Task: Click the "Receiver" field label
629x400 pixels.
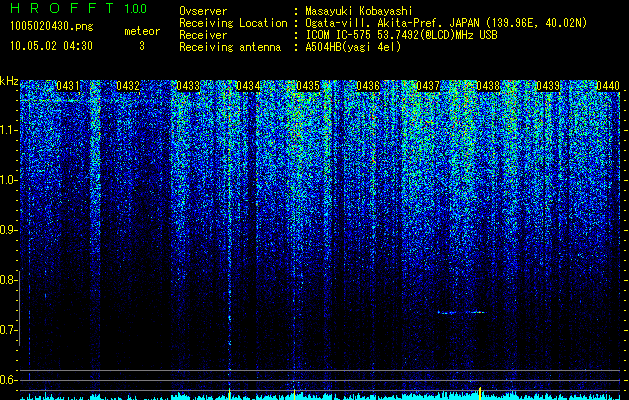Action: point(203,35)
